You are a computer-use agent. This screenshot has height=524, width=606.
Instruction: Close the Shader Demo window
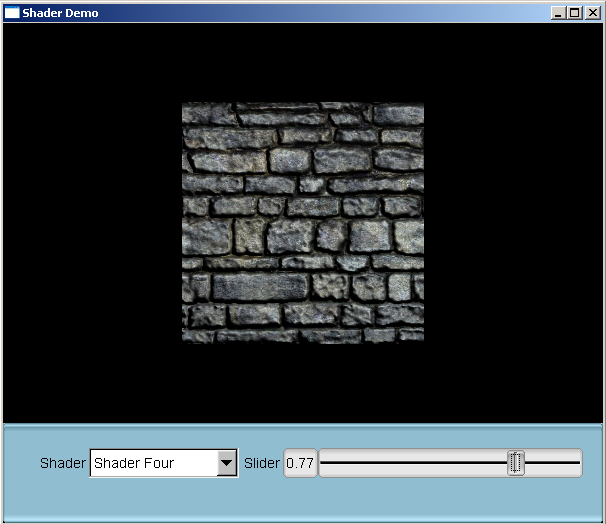tap(591, 13)
